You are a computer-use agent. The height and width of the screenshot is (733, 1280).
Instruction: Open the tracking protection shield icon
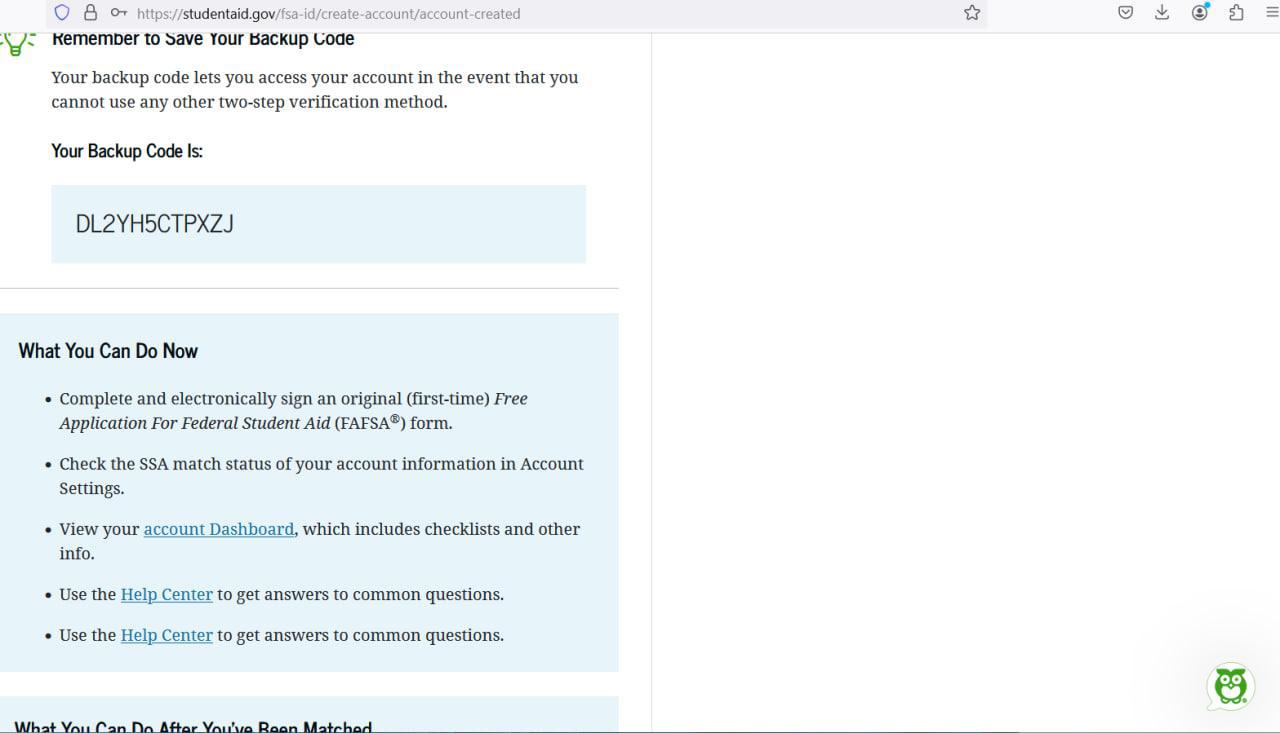coord(62,13)
